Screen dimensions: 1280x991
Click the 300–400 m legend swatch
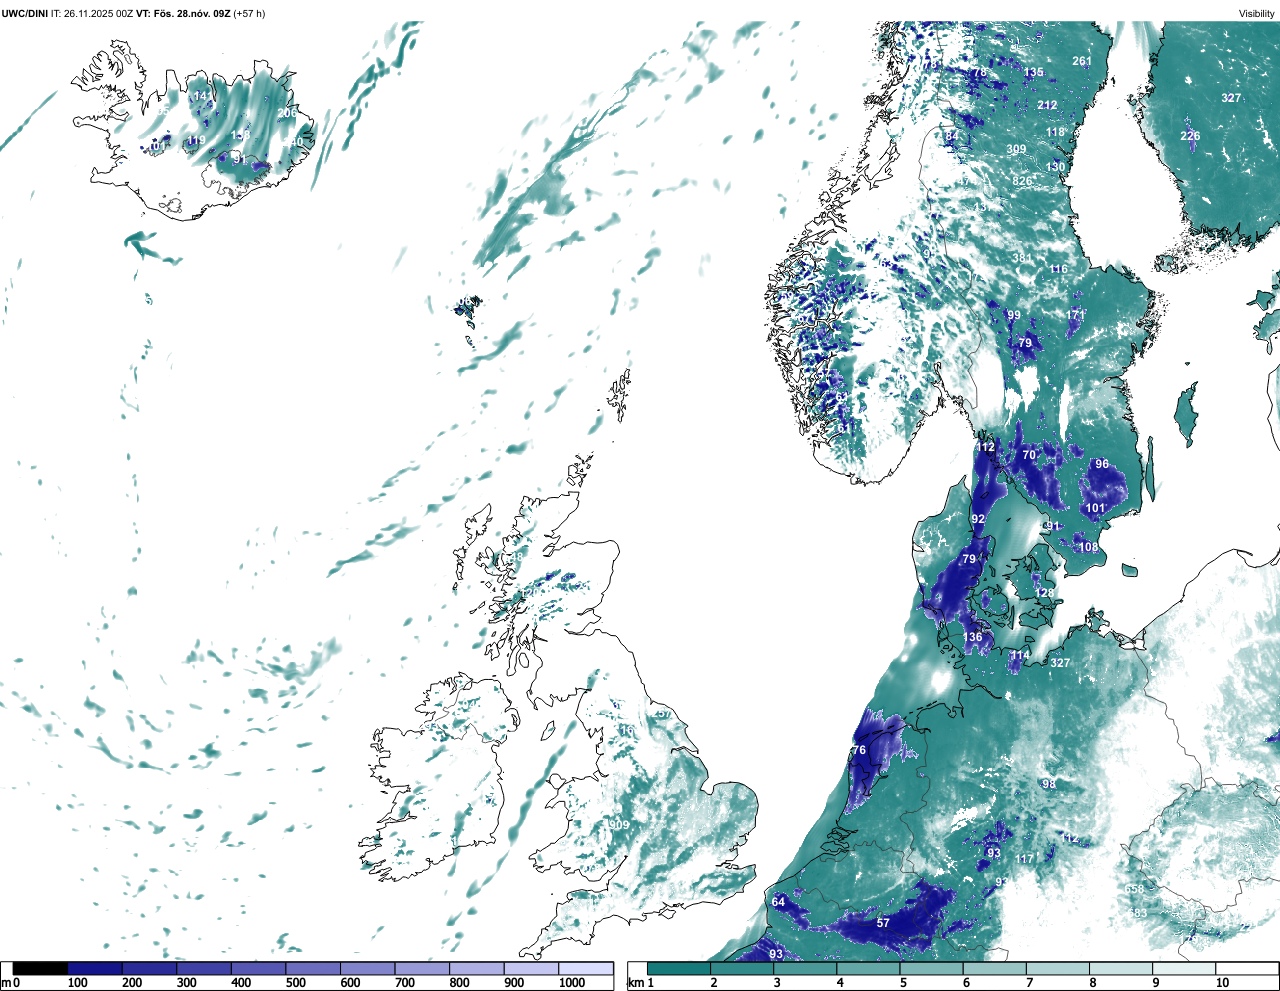click(204, 969)
